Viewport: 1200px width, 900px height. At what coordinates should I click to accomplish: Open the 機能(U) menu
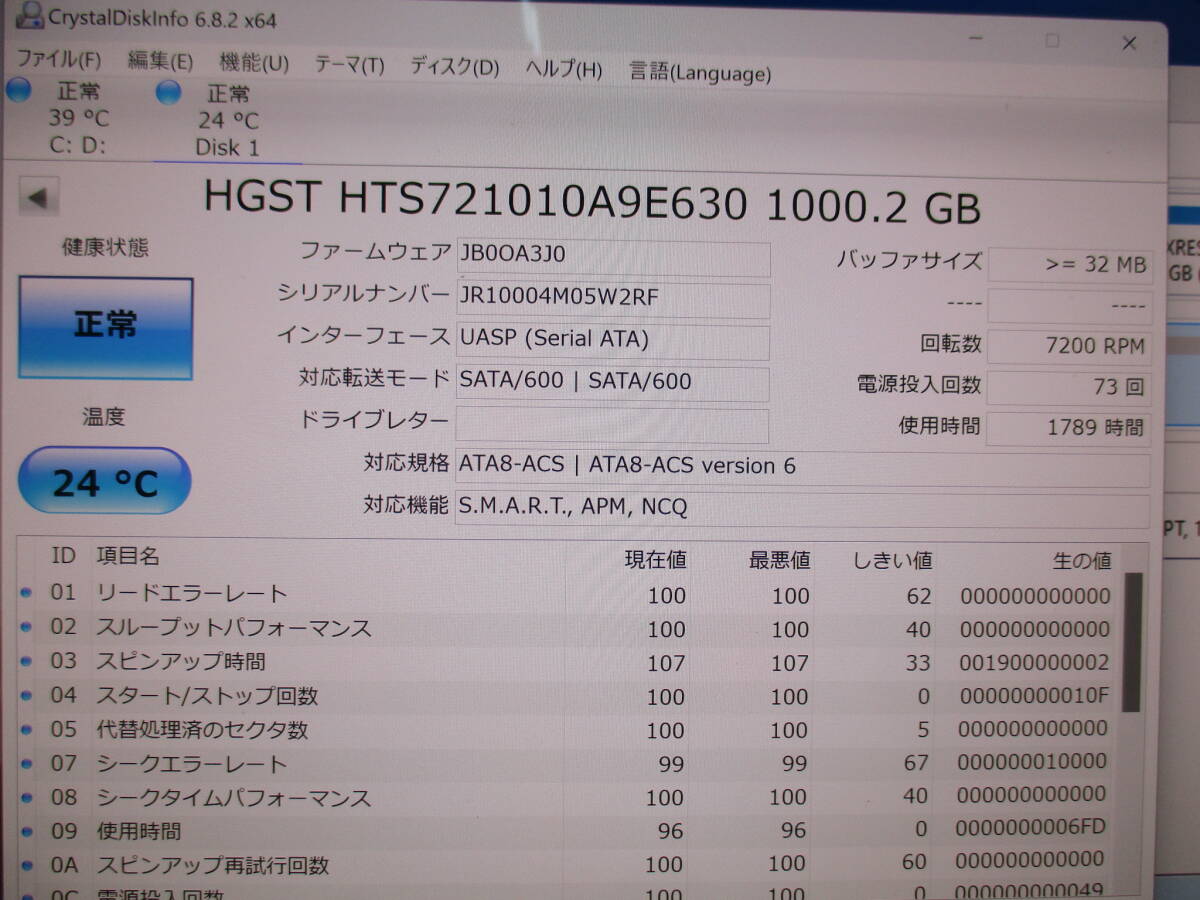point(254,63)
